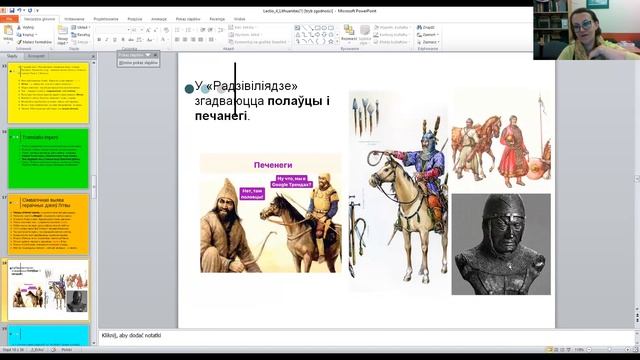
Task: Click the normal view icon in status bar
Action: point(549,349)
